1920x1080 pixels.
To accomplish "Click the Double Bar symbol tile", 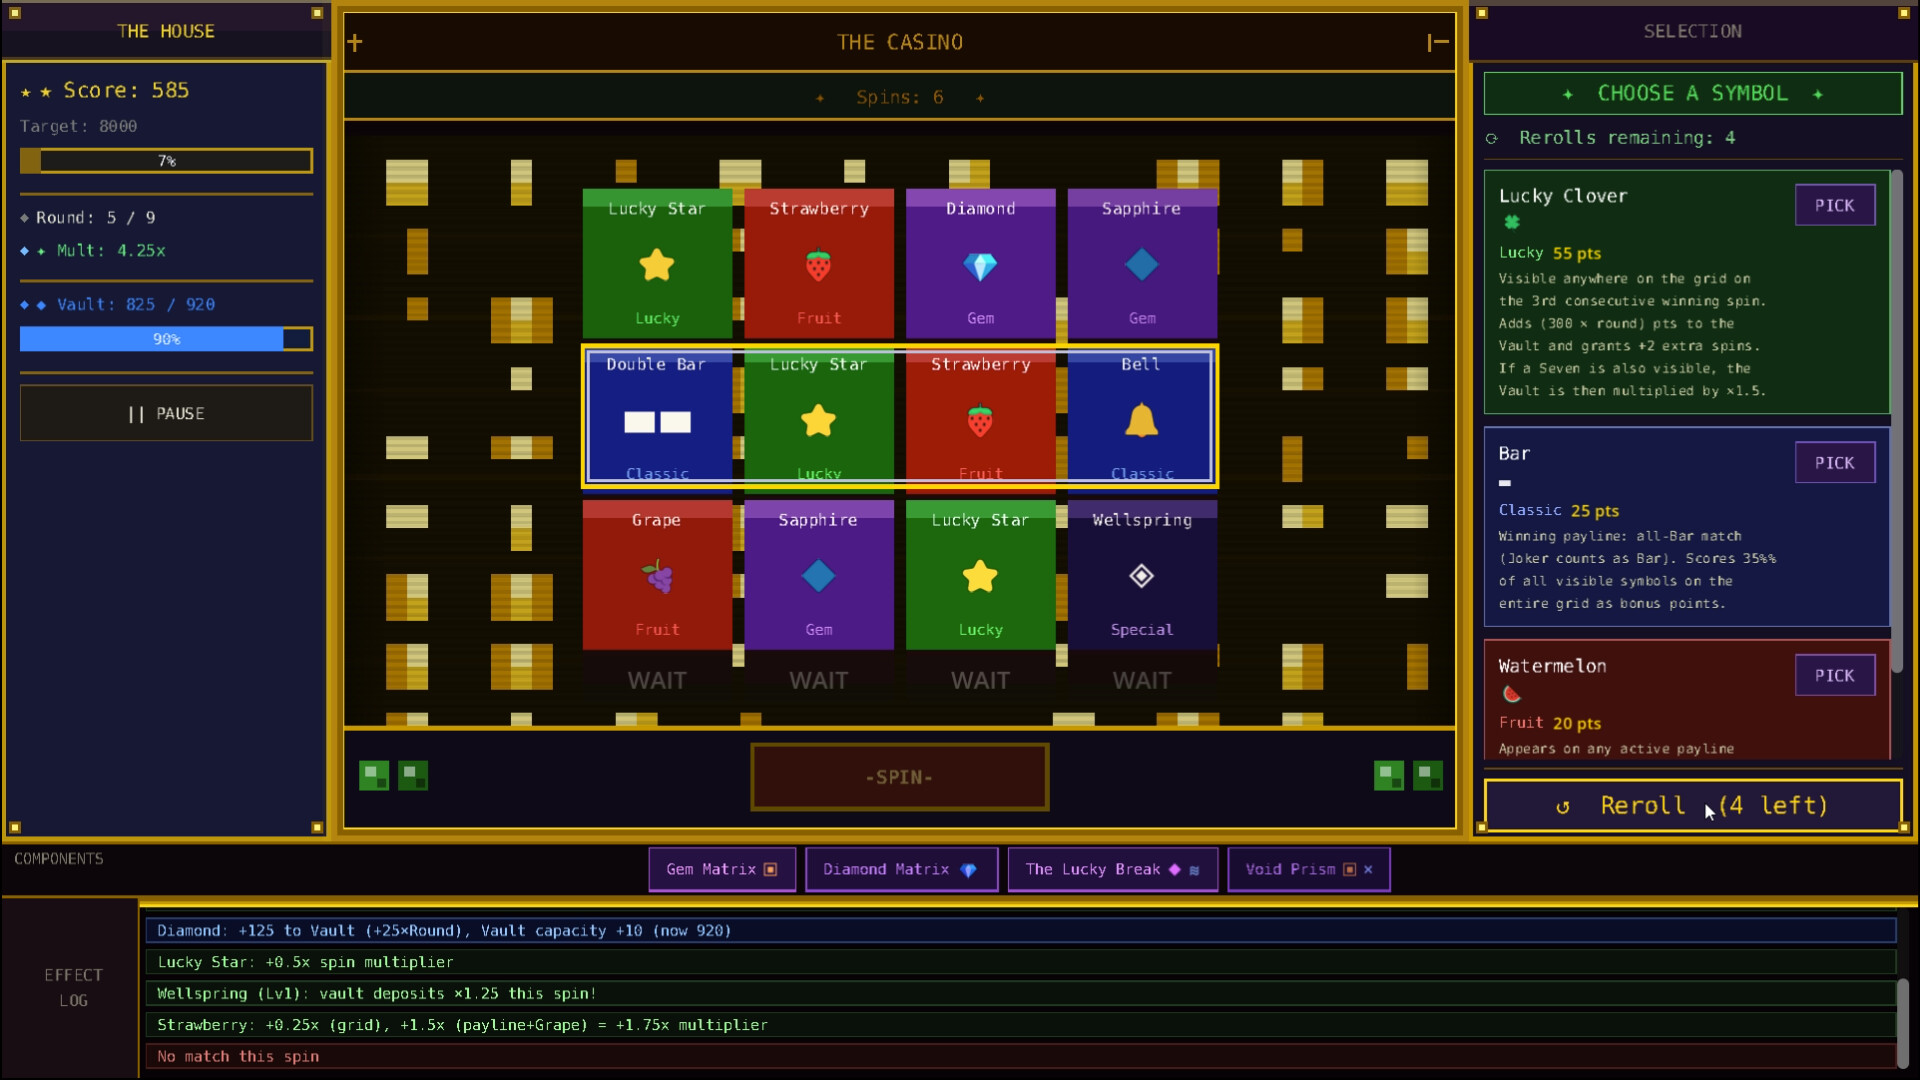I will tap(657, 418).
